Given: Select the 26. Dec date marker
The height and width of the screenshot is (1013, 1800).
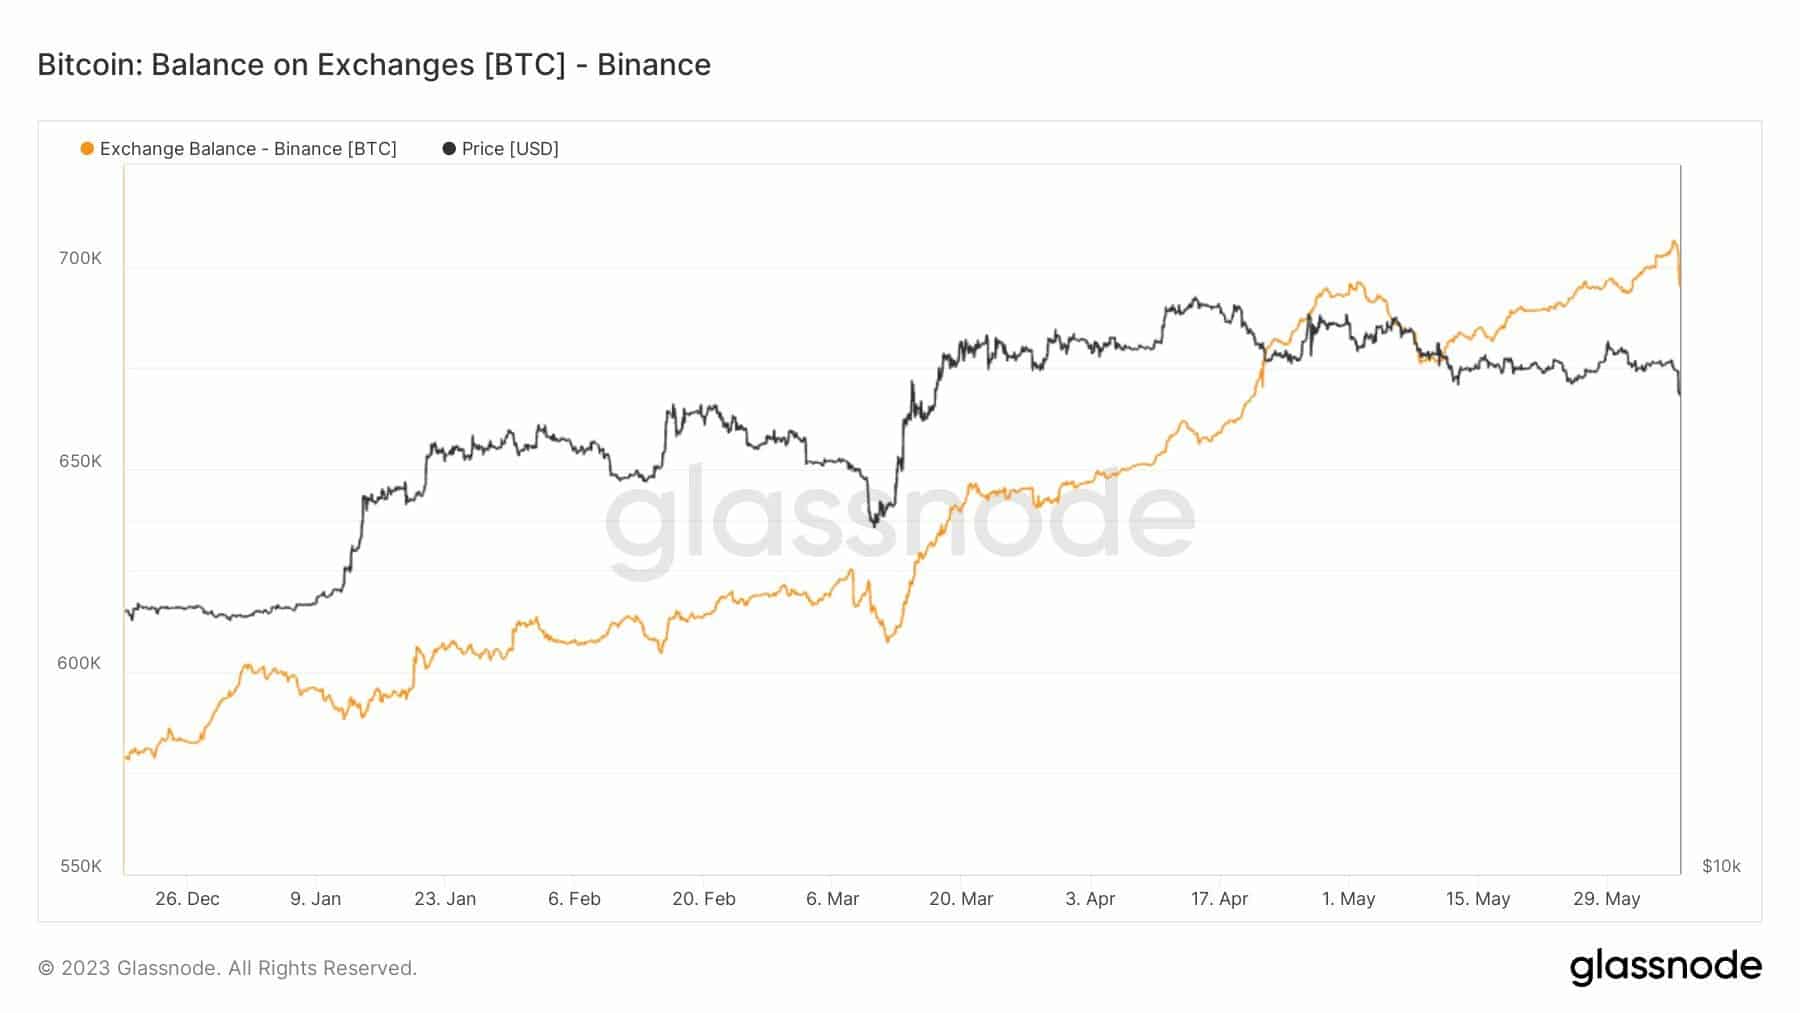Looking at the screenshot, I should coord(187,899).
